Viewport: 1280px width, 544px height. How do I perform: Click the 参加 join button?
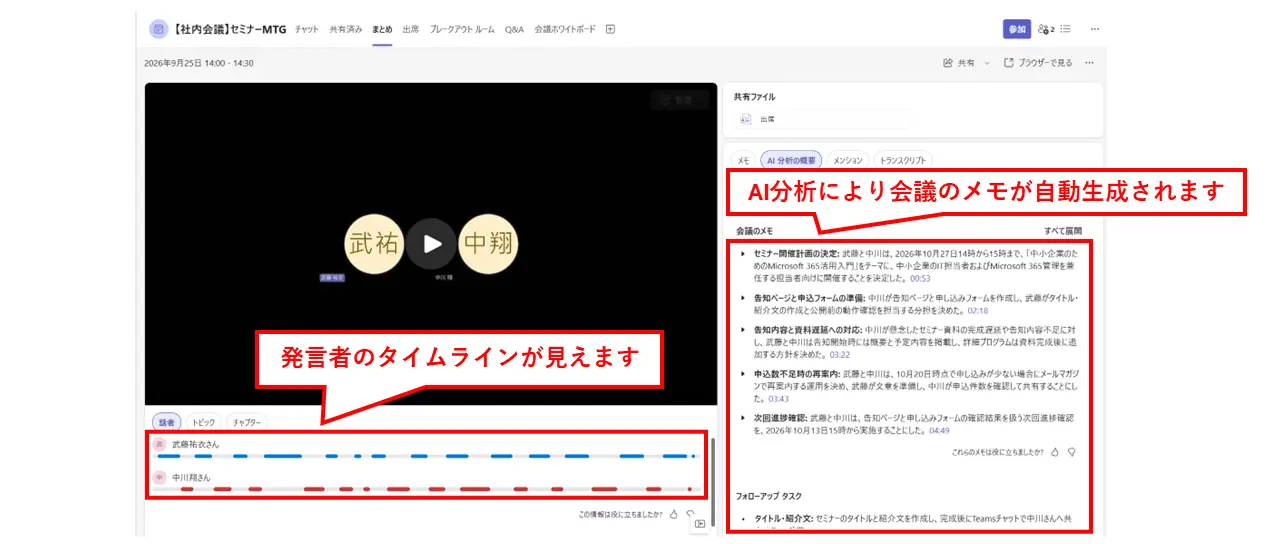[1017, 29]
